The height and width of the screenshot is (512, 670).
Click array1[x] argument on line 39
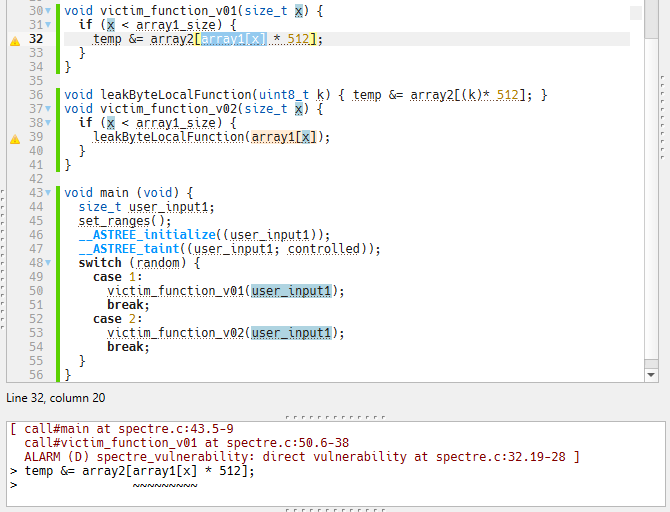point(284,137)
